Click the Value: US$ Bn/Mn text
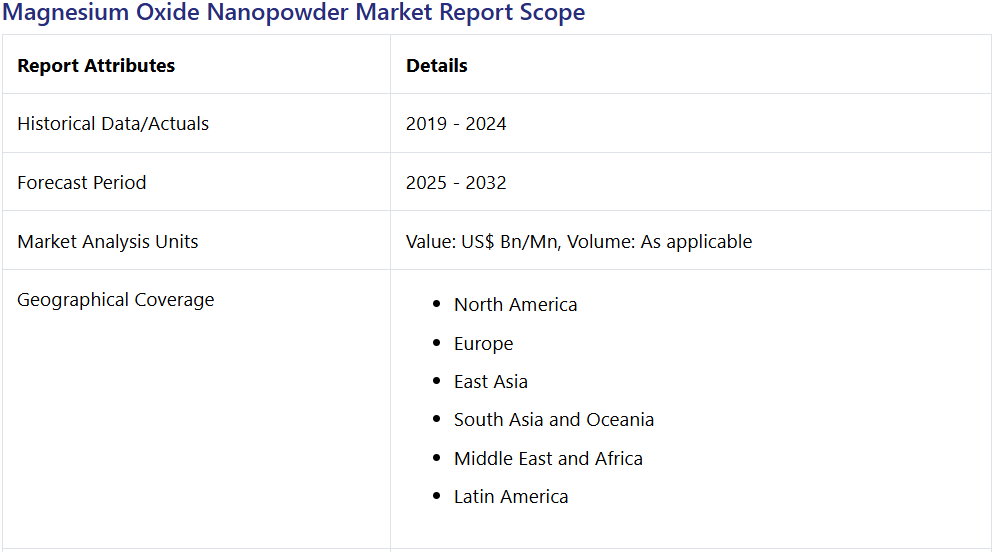 point(483,242)
